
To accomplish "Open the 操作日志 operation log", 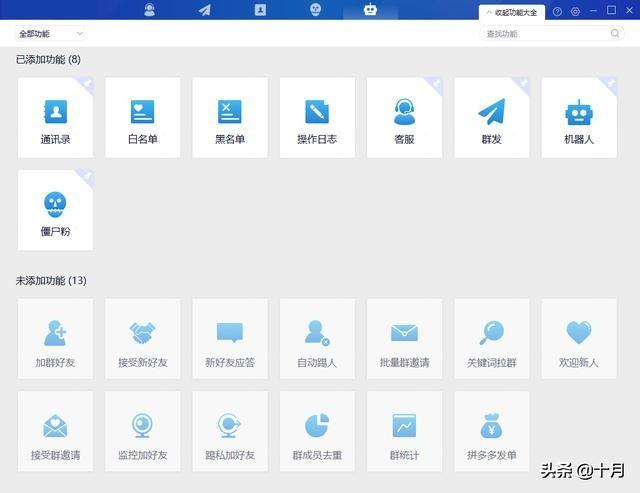I will (x=317, y=118).
